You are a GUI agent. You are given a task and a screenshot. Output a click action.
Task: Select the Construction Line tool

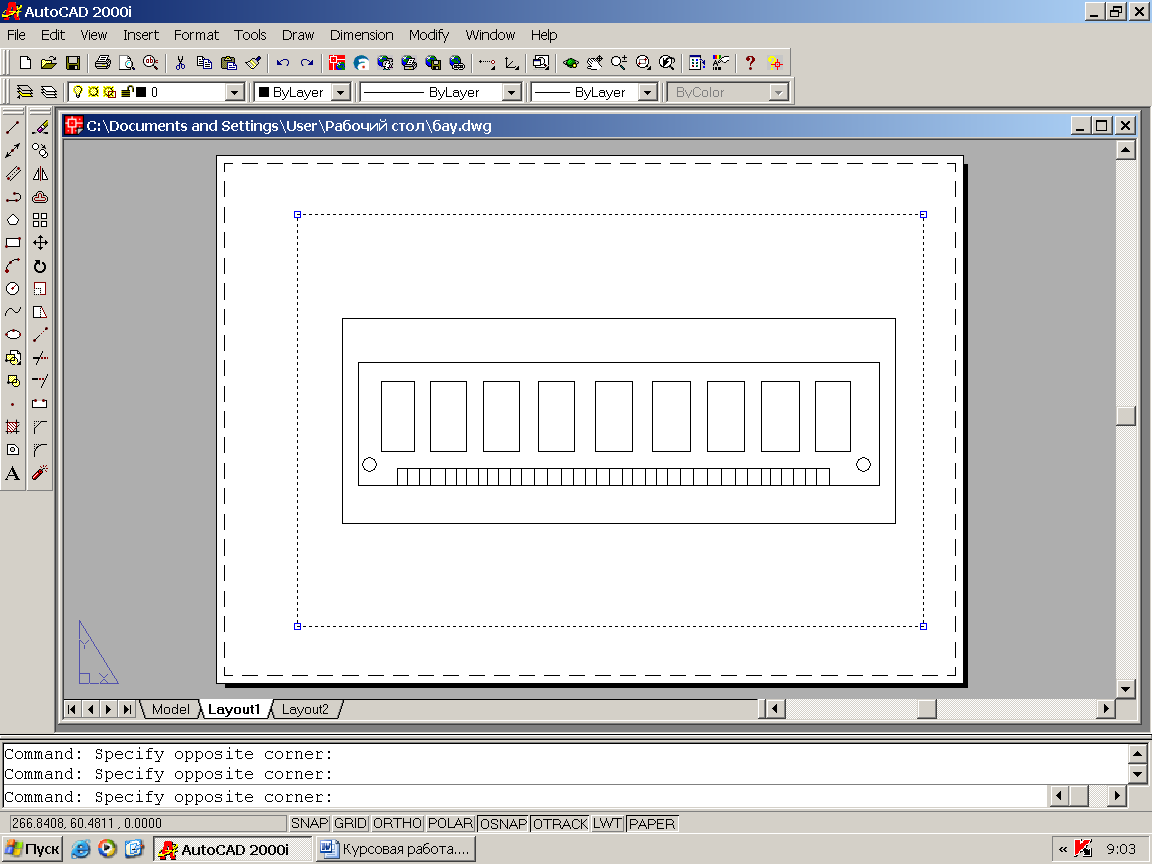coord(12,151)
